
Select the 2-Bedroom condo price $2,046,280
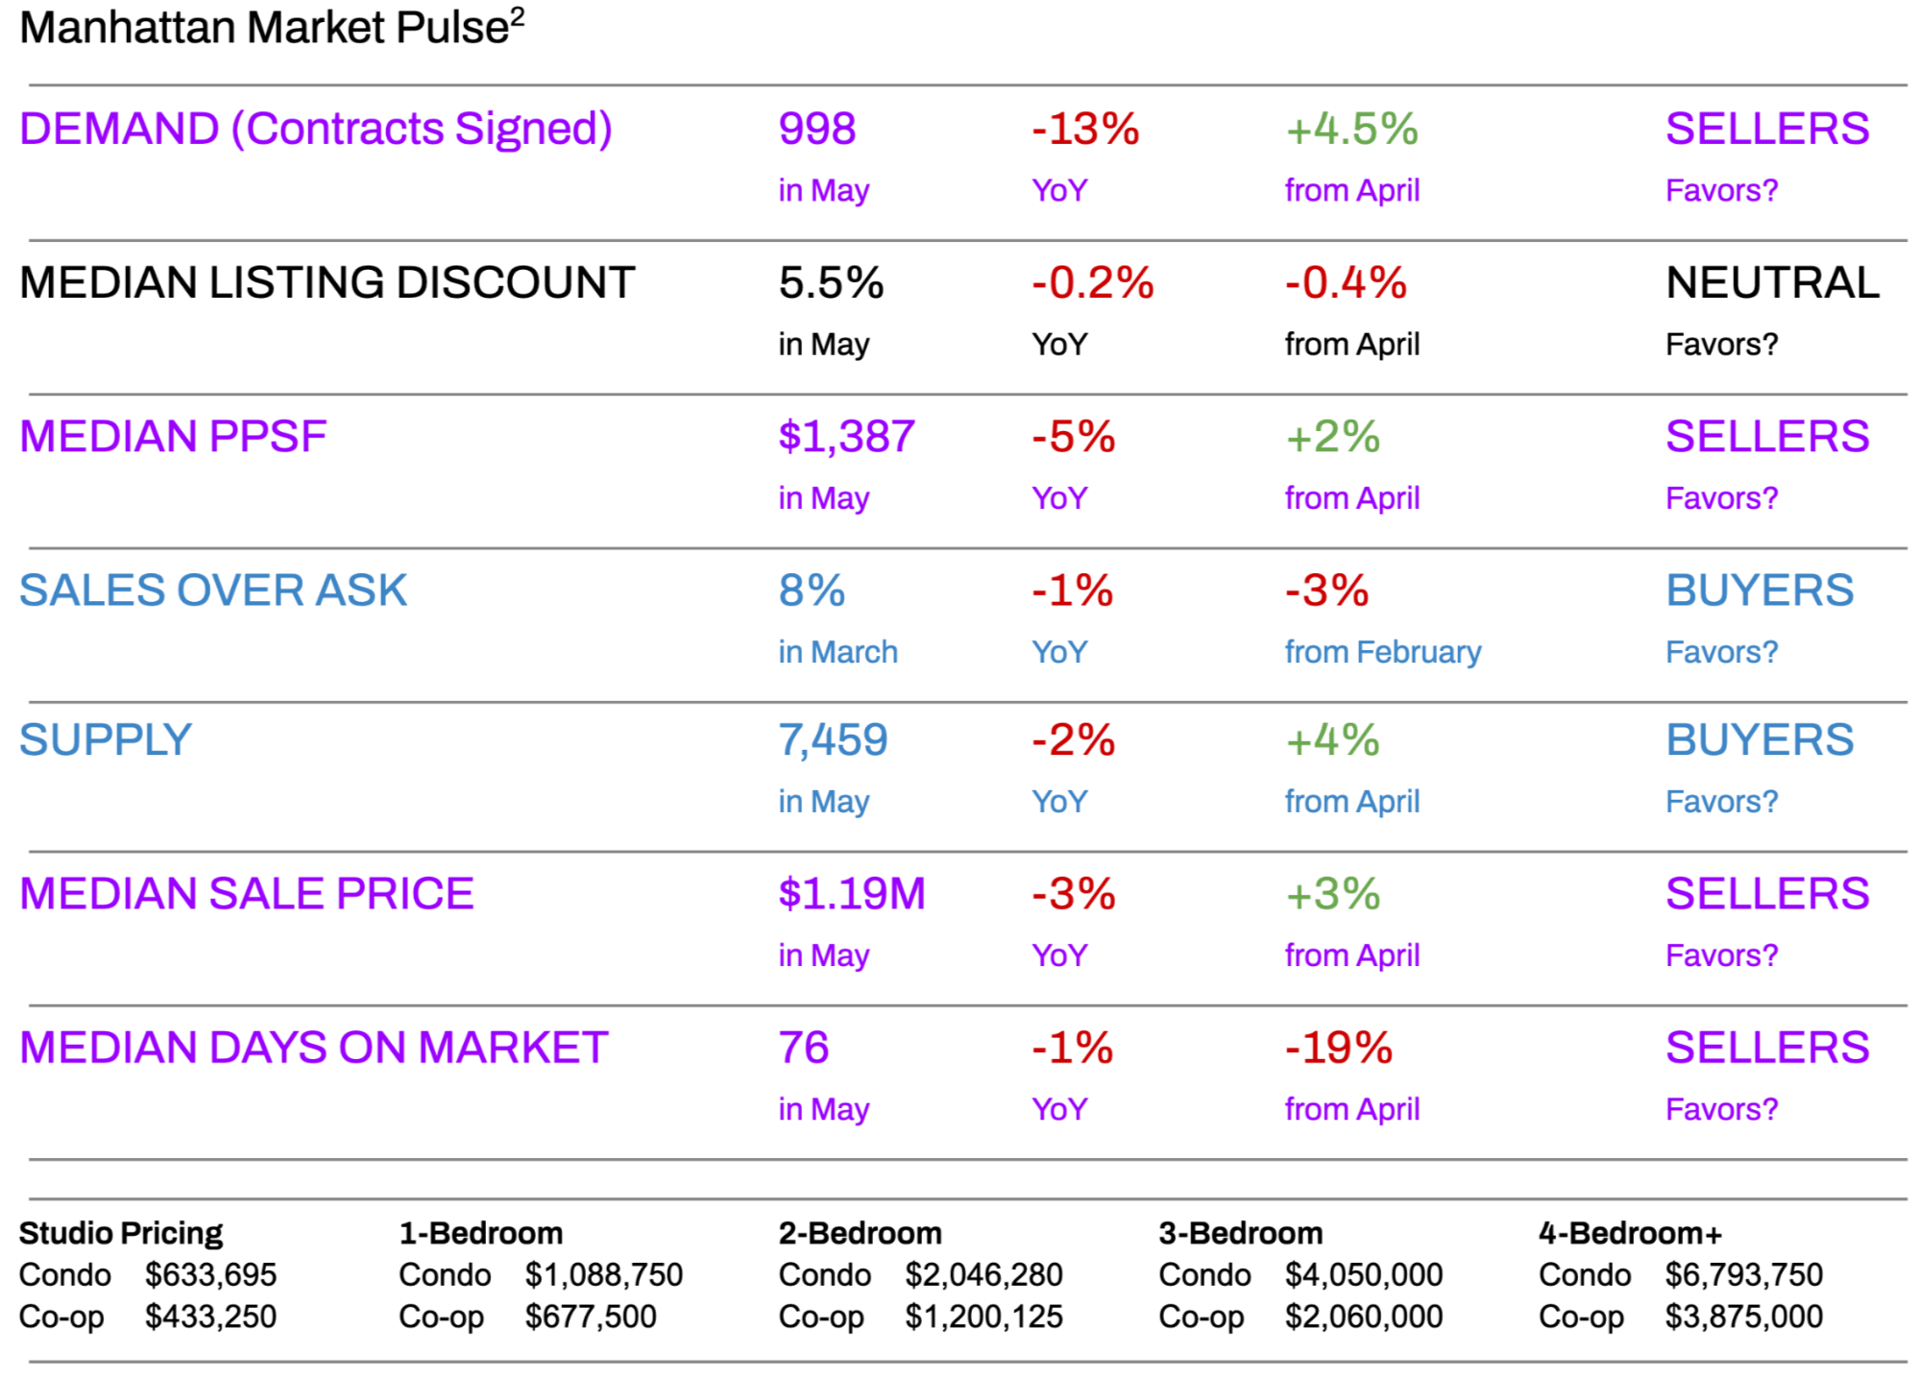coord(983,1275)
